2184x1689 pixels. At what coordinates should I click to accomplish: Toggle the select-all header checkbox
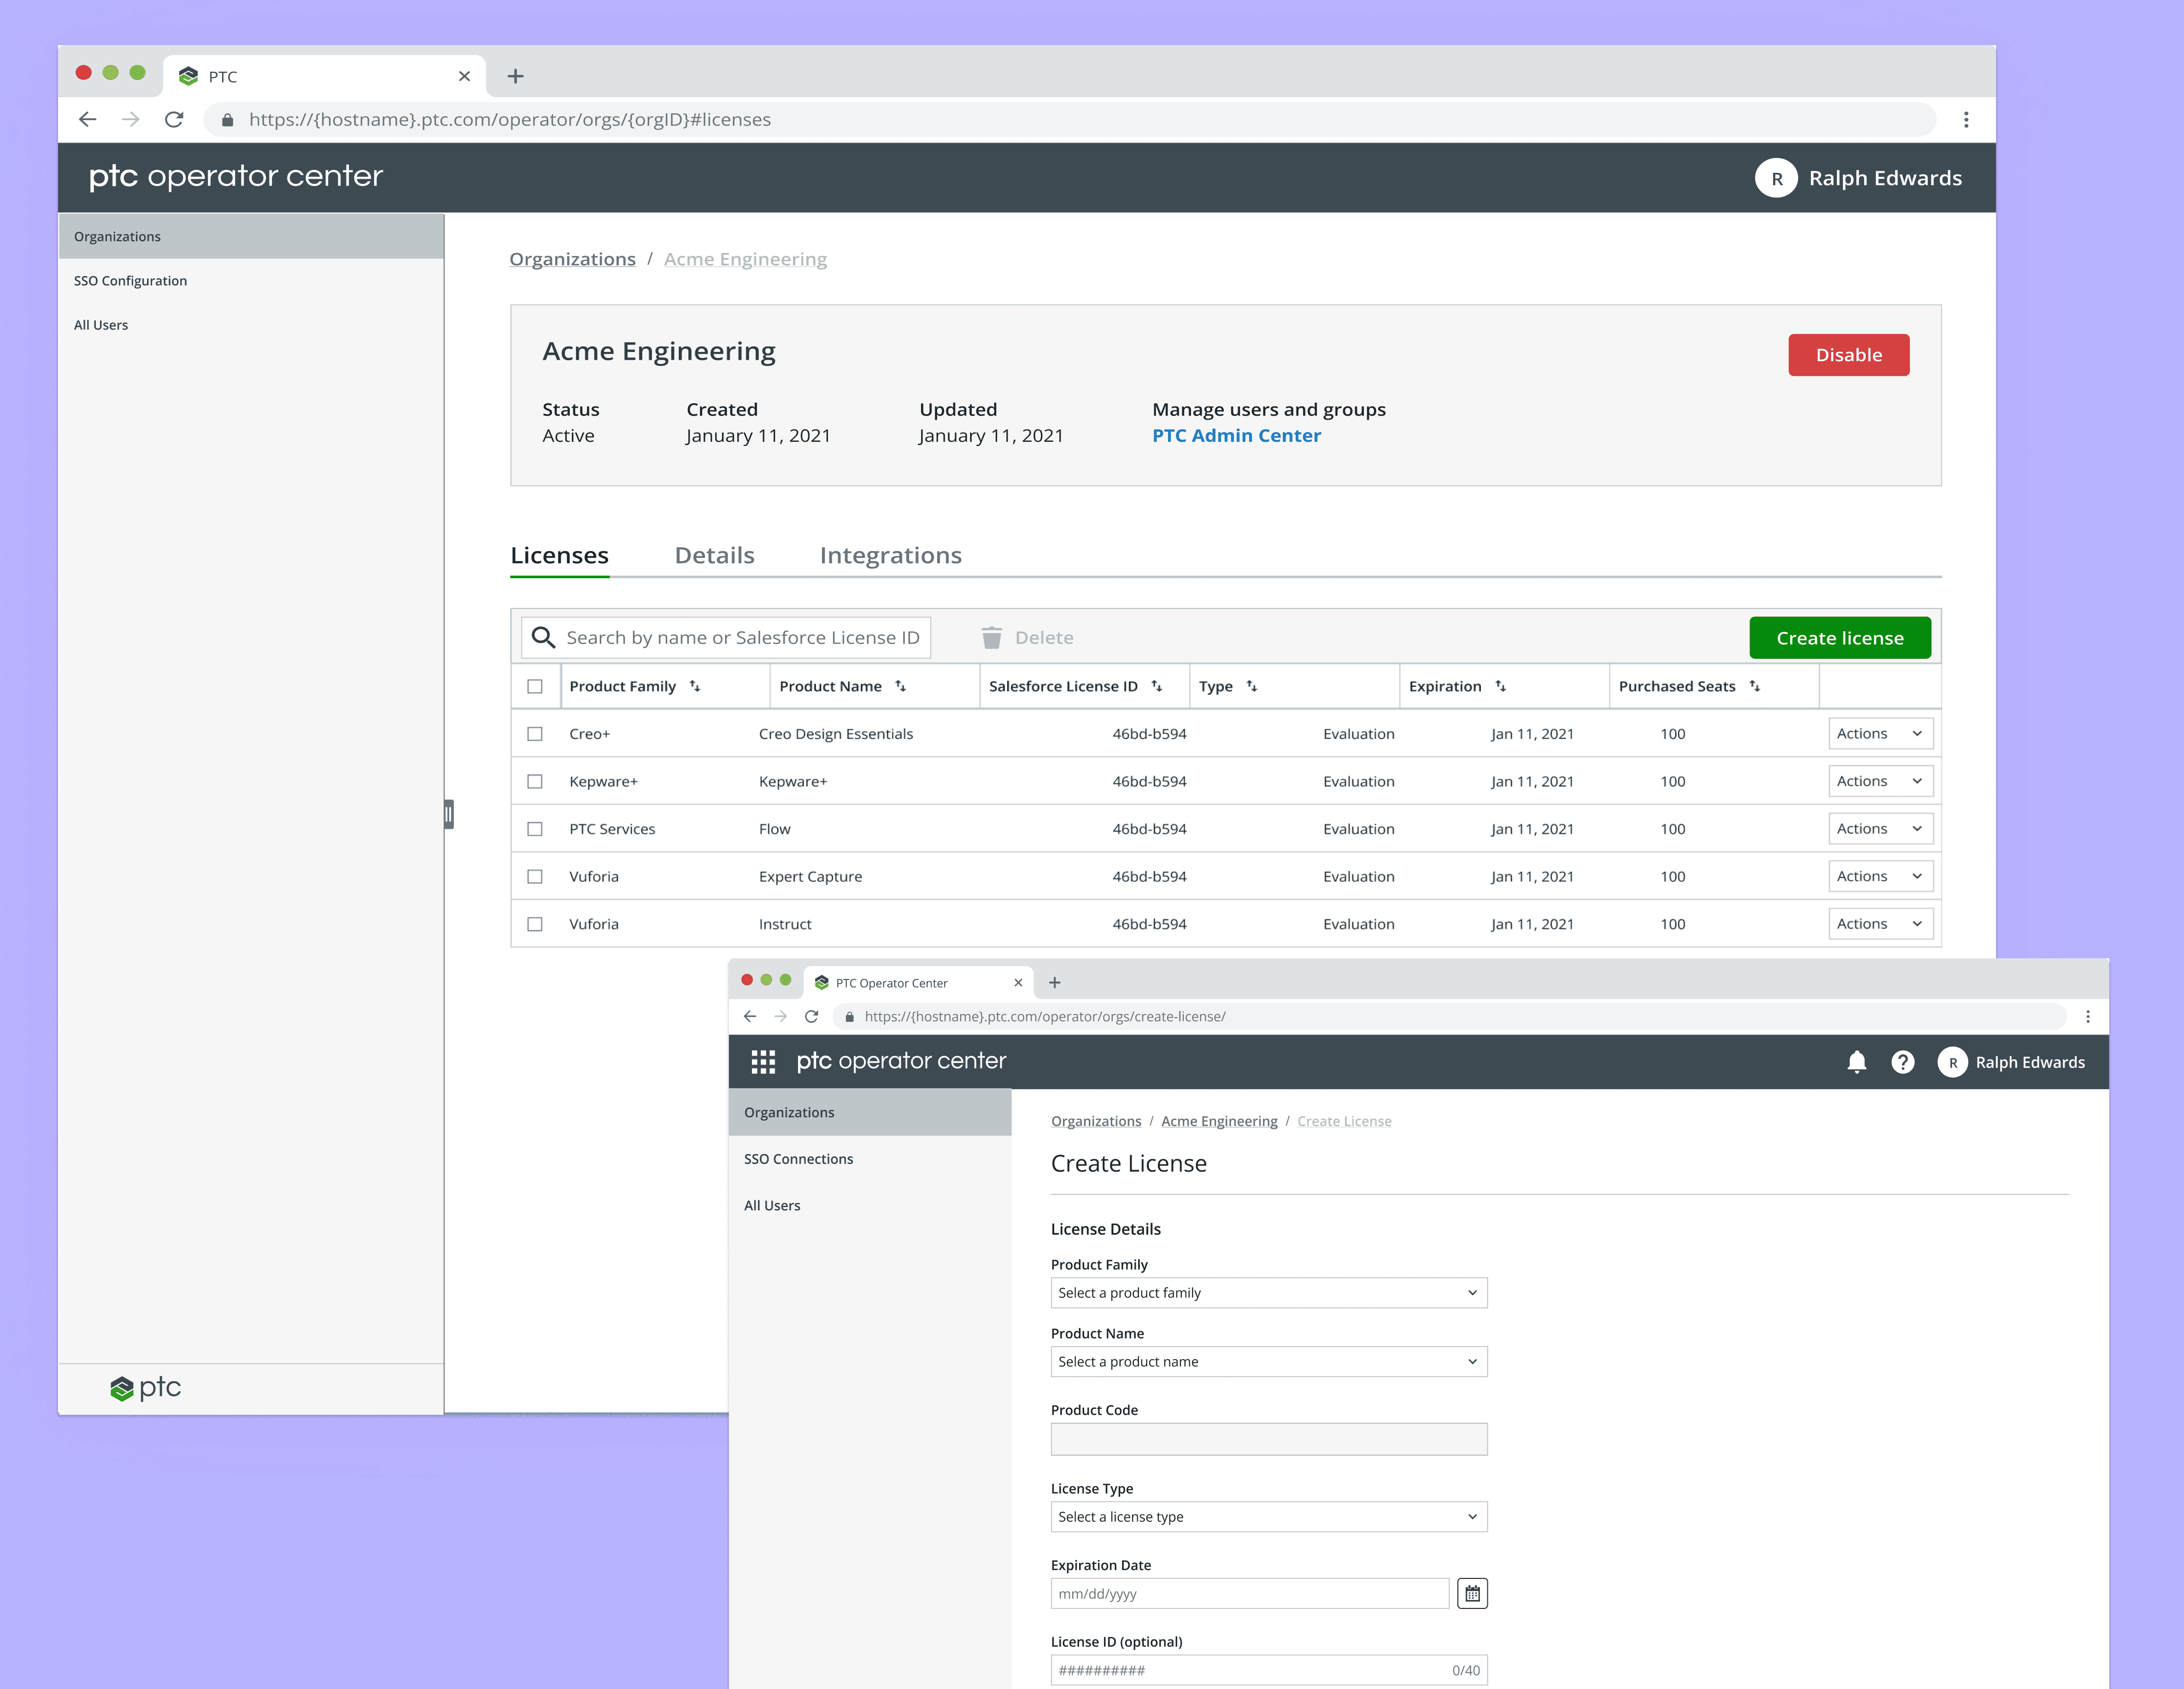pyautogui.click(x=535, y=686)
